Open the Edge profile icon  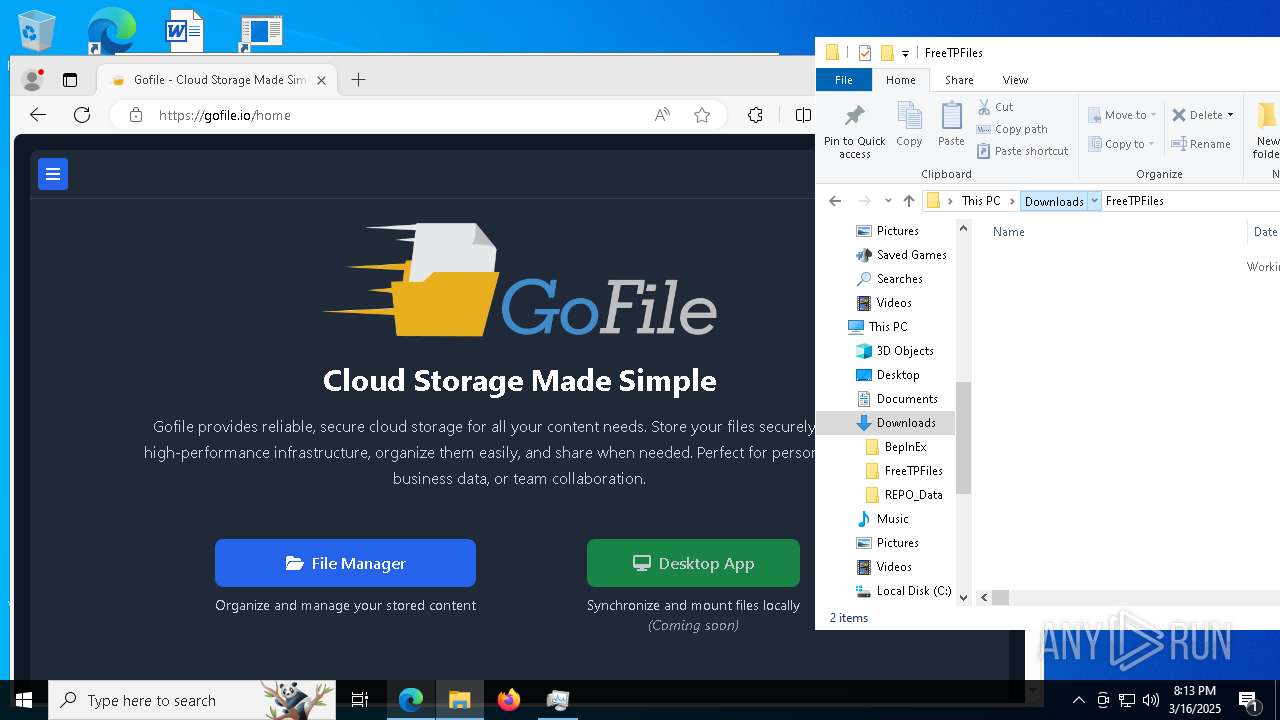point(33,80)
